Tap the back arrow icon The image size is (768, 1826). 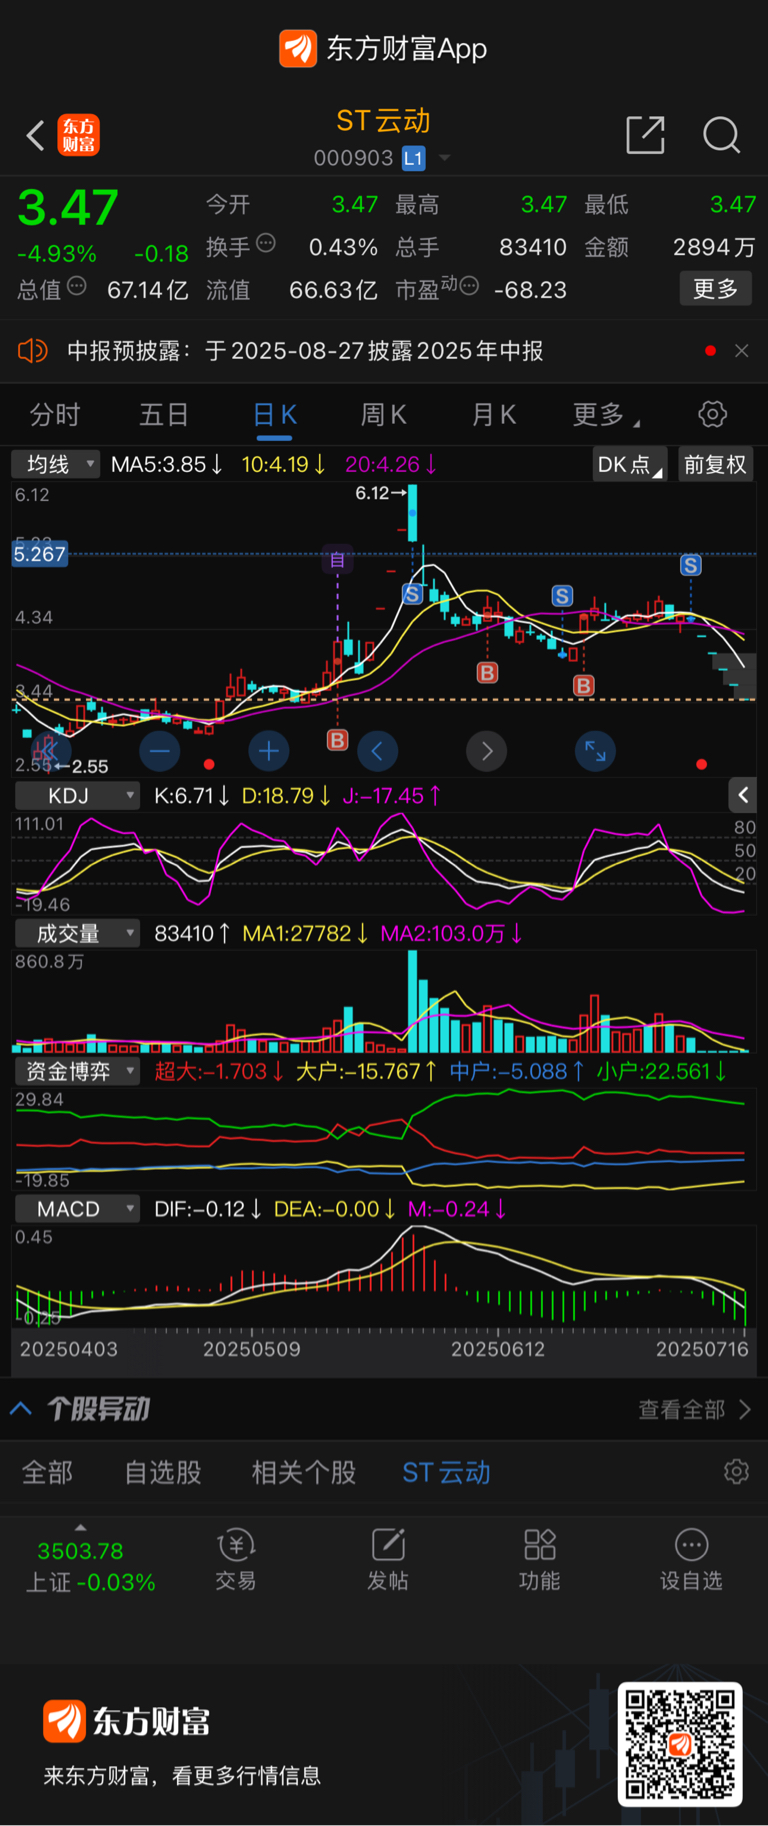click(35, 135)
